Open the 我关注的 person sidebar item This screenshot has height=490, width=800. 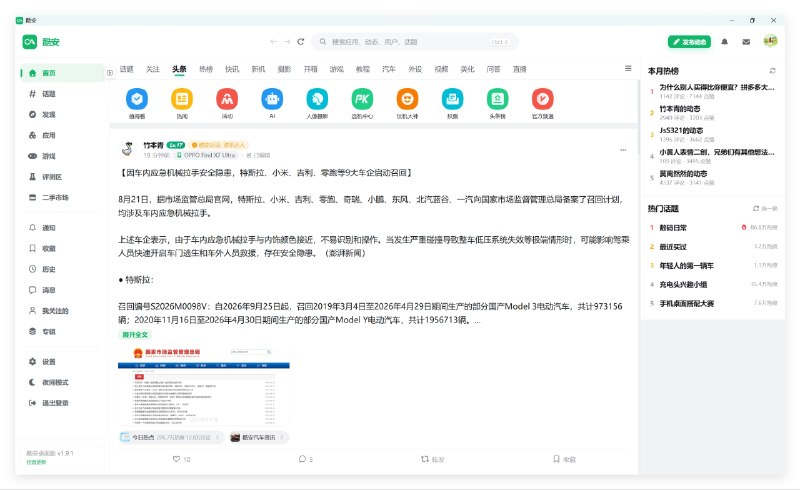61,311
